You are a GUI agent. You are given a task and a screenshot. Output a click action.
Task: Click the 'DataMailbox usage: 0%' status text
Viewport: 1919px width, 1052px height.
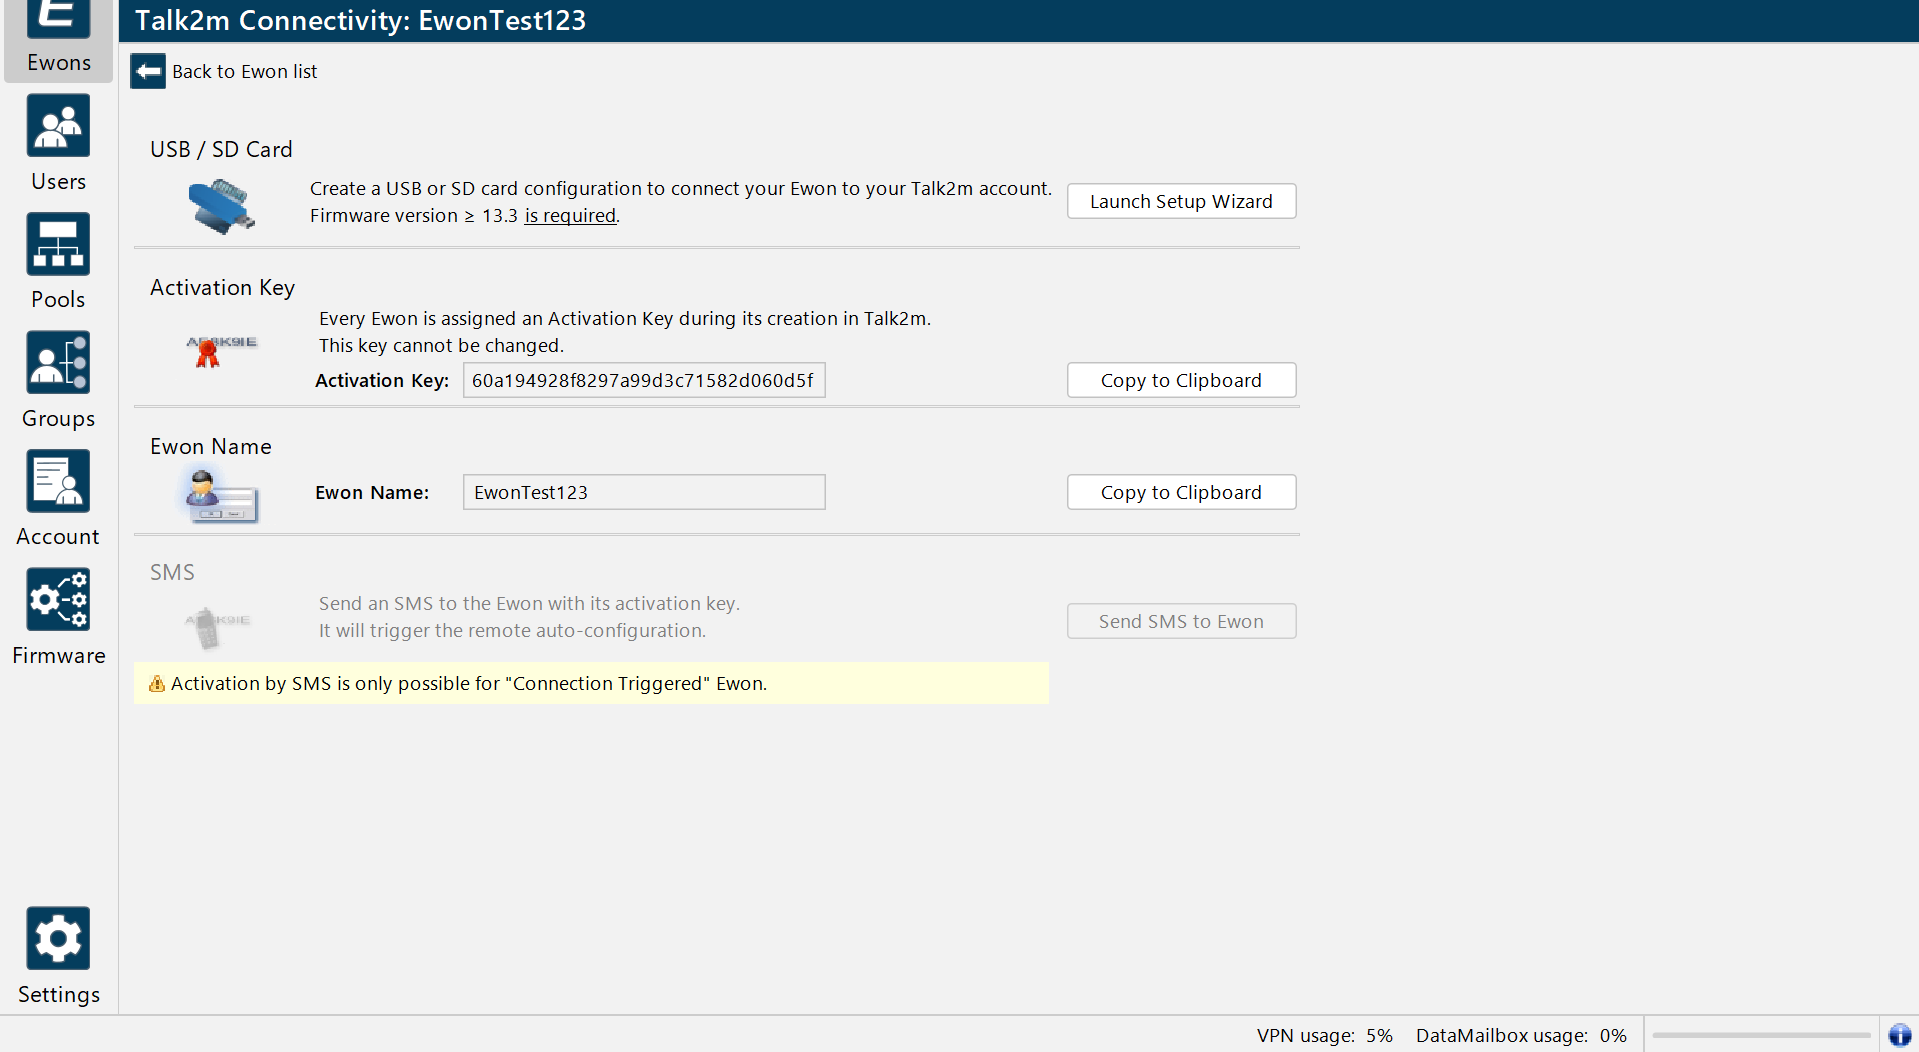click(1521, 1035)
